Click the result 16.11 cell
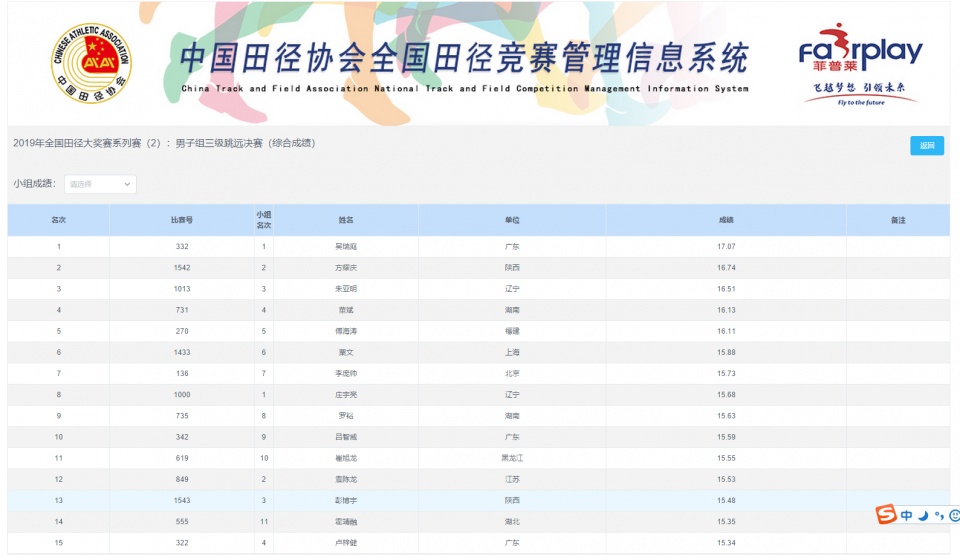This screenshot has height=555, width=960. tap(726, 331)
